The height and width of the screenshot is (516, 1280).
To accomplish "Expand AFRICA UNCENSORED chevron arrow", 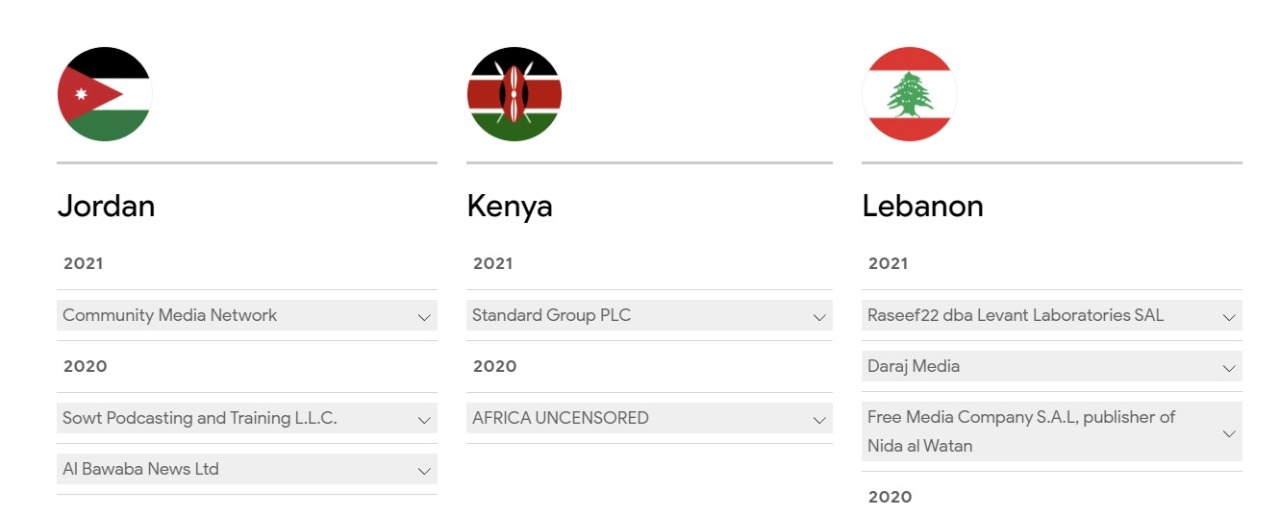I will [x=819, y=420].
